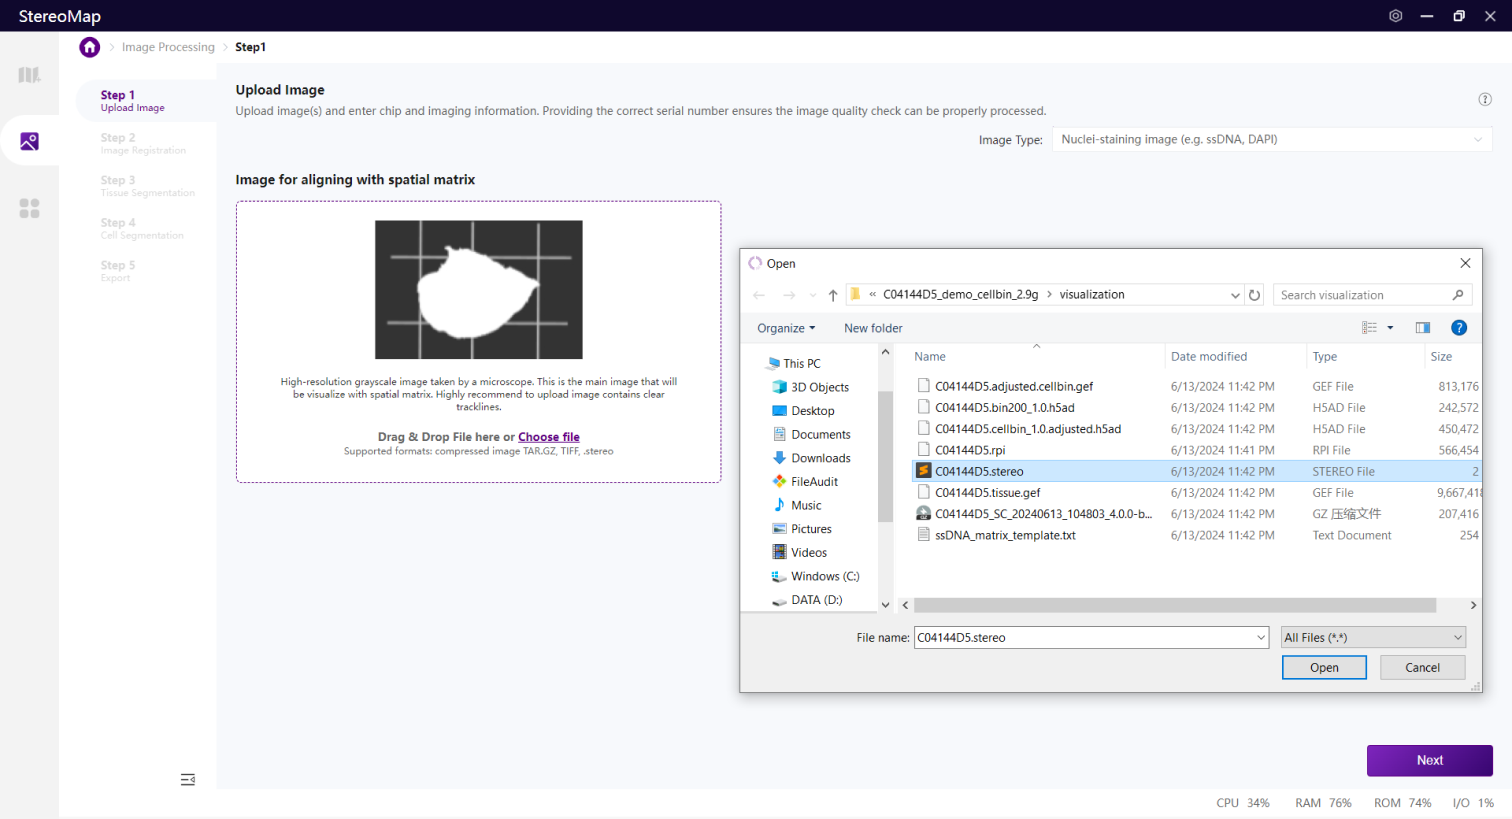
Task: Open StereoMap settings gear icon
Action: pyautogui.click(x=1395, y=16)
